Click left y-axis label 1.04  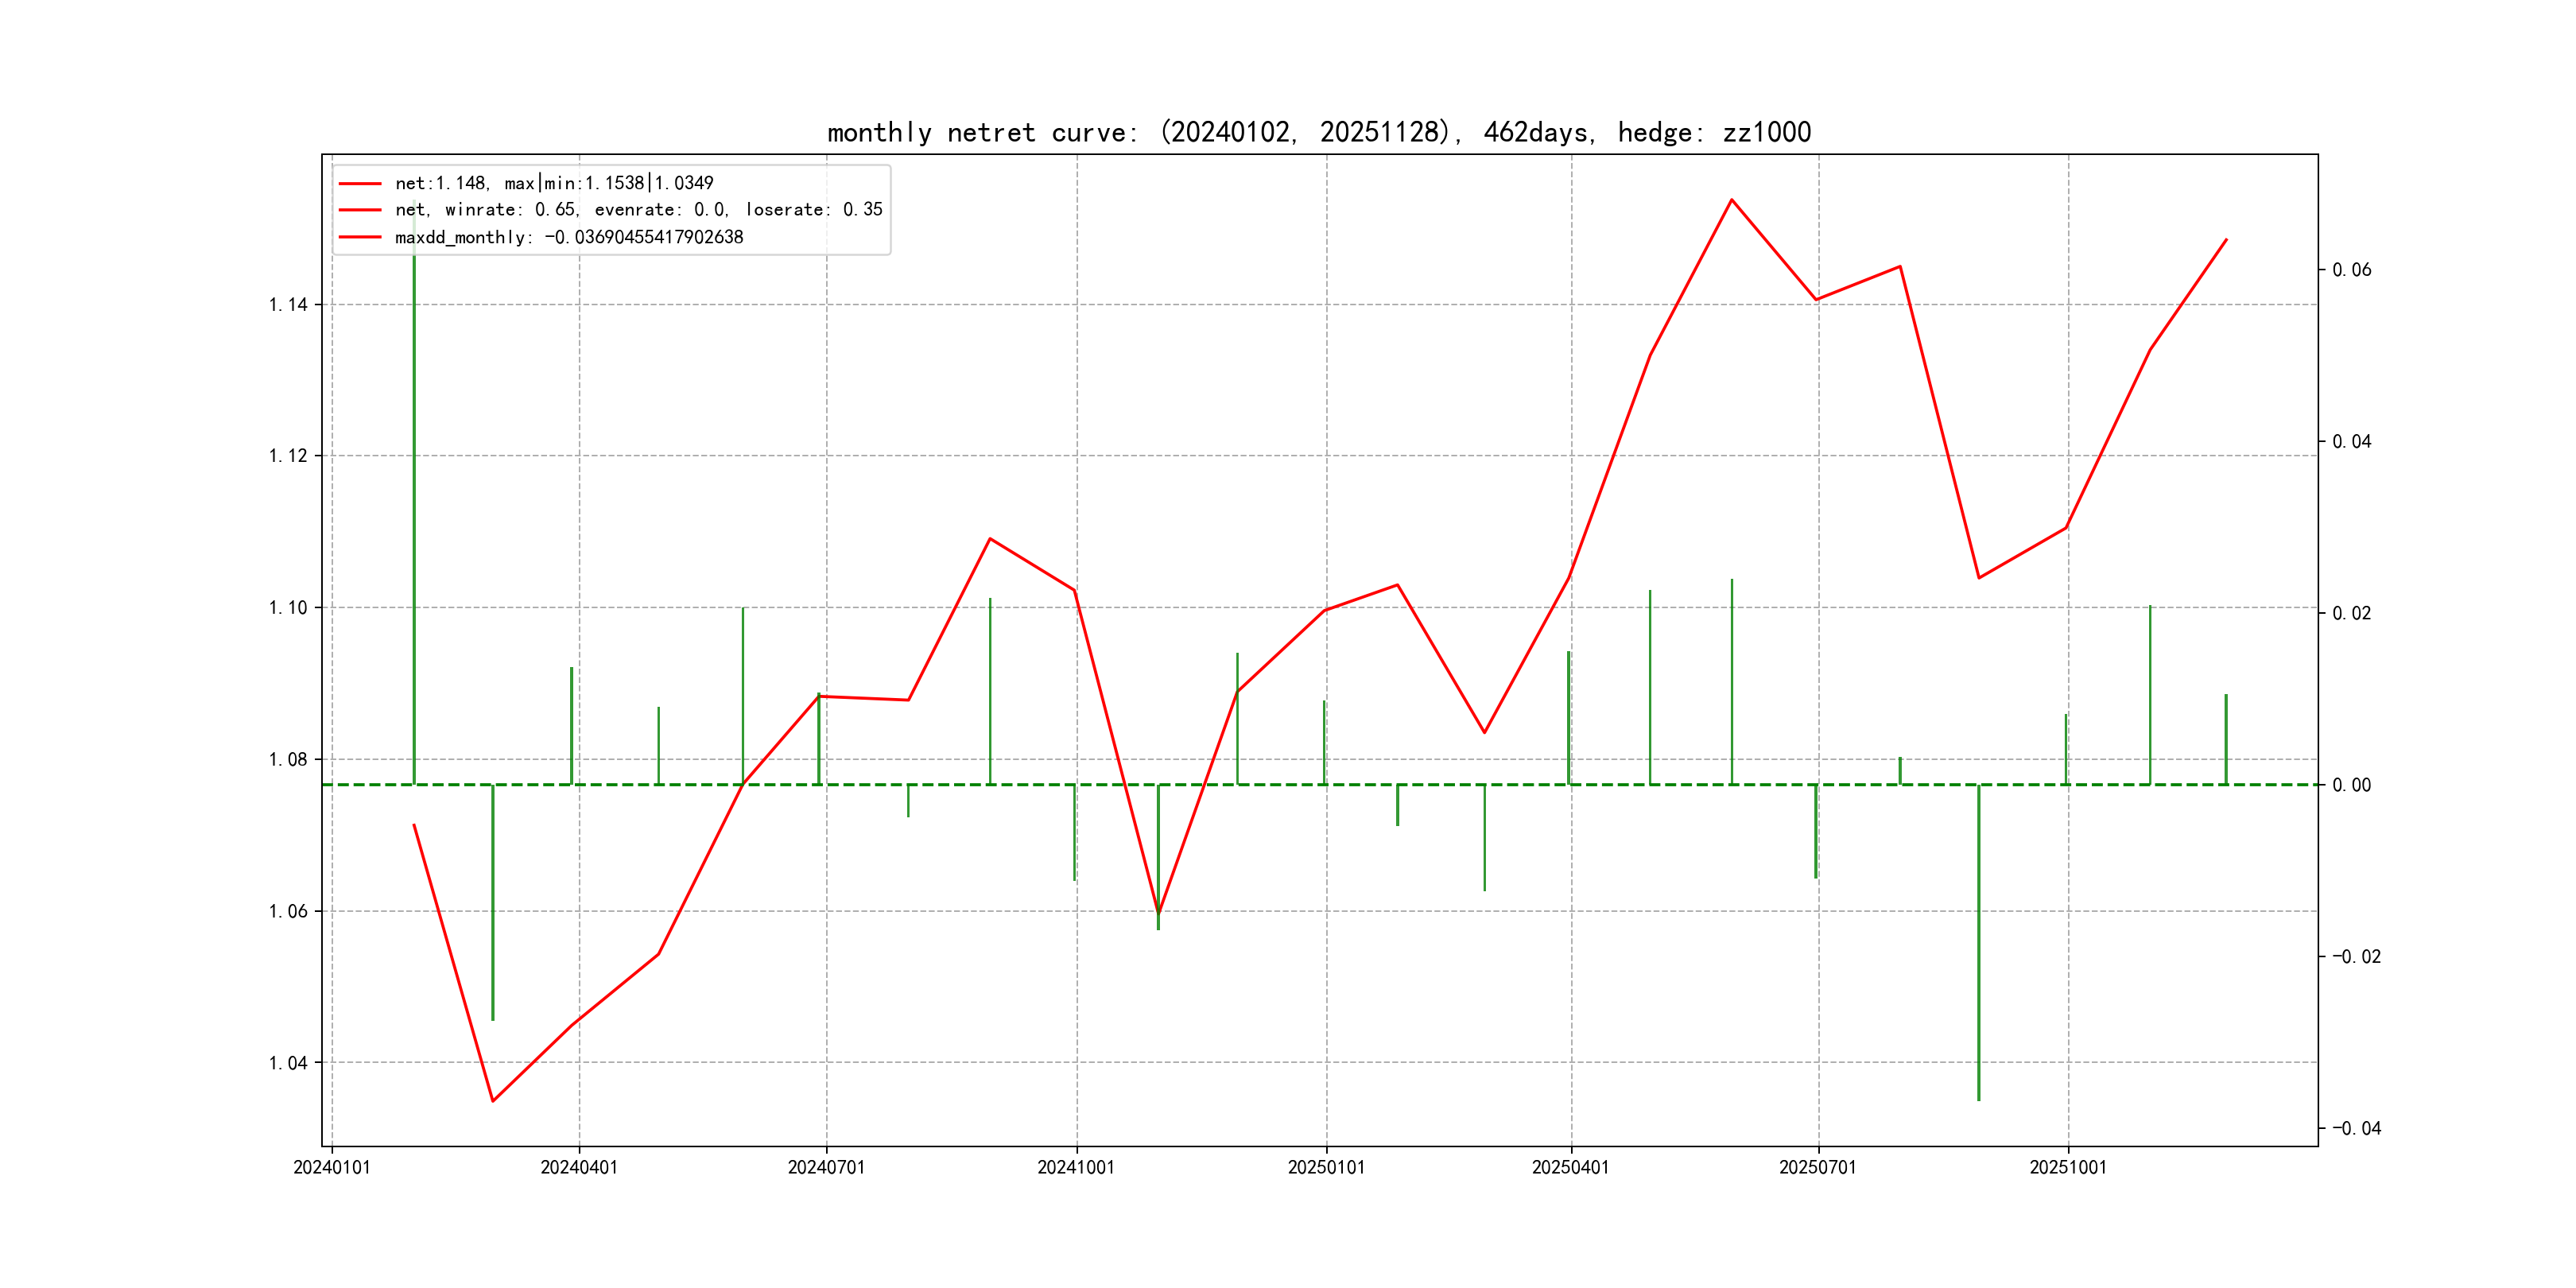288,1063
